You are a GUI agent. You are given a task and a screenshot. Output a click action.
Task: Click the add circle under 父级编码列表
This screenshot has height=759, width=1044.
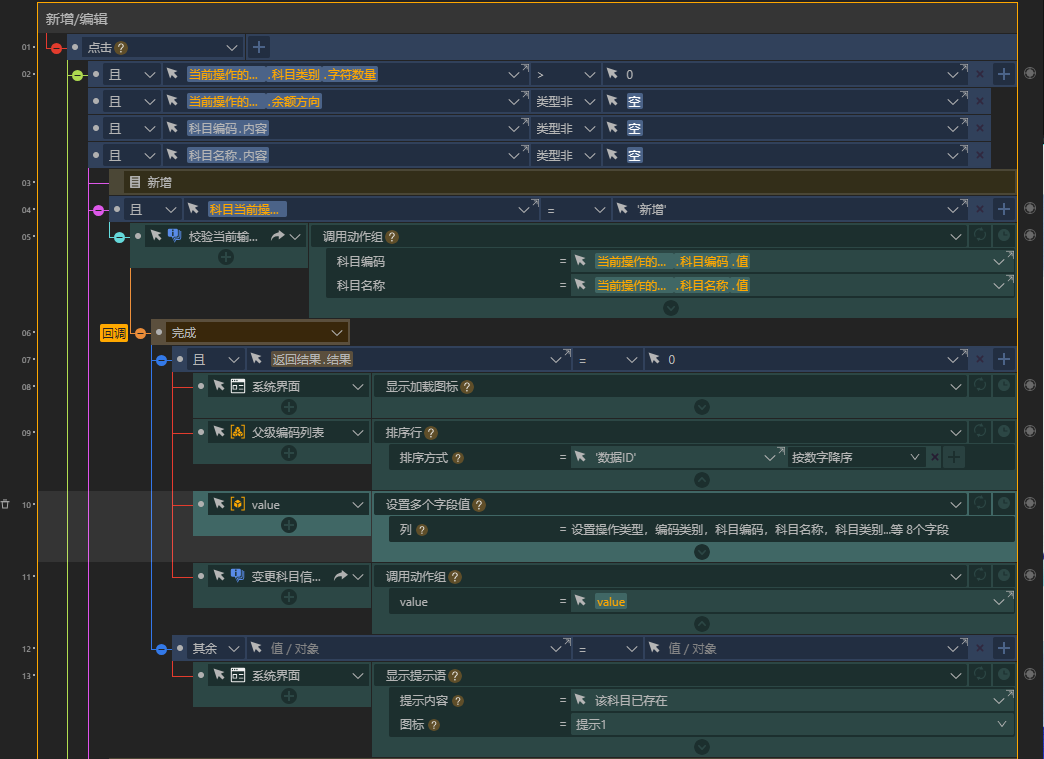tap(288, 453)
